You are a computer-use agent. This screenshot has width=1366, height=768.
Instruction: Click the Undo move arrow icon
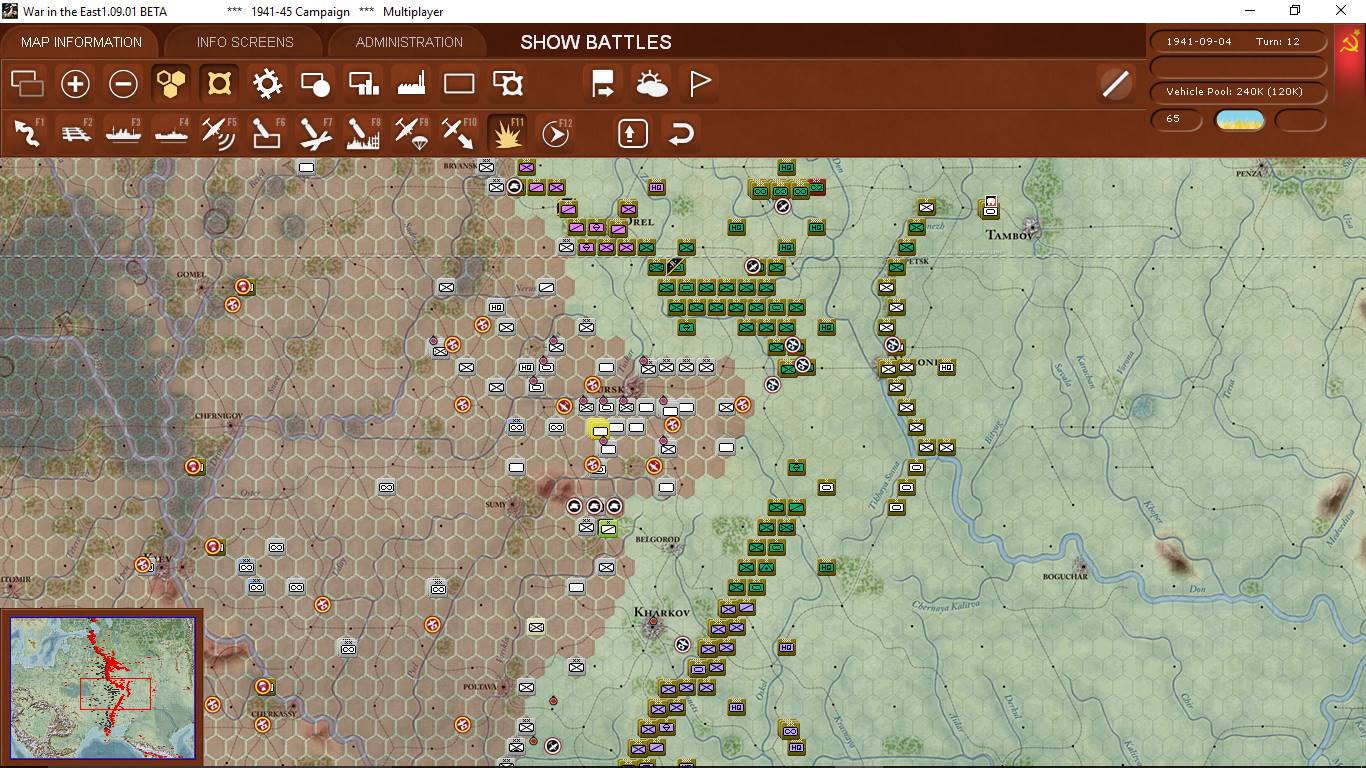pos(680,132)
